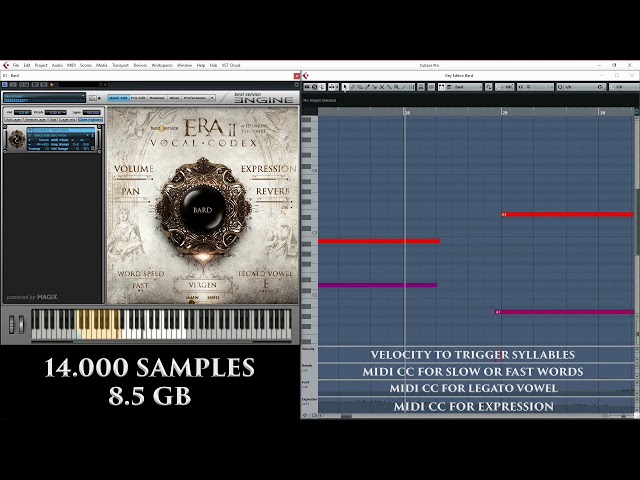Open the edited part name dropdown showing Bard
Image resolution: width=640 pixels, height=480 pixels.
click(464, 87)
